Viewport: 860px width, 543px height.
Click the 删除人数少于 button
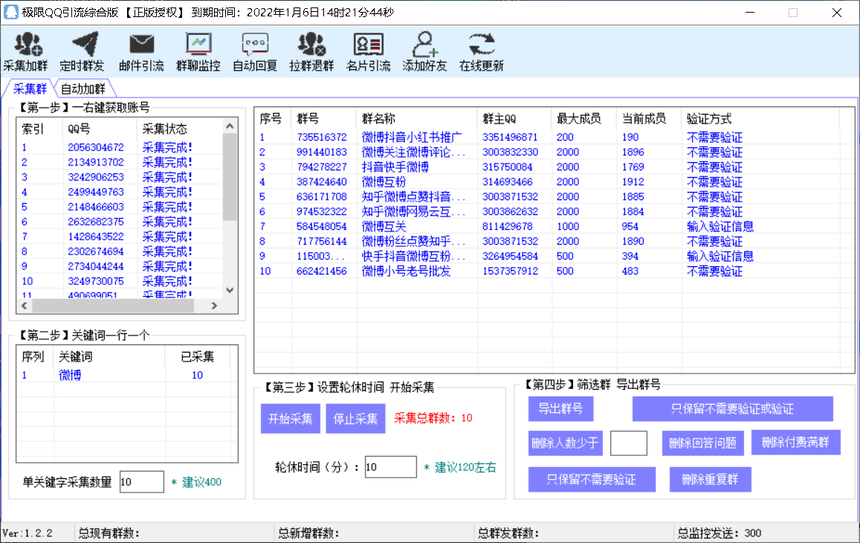point(565,443)
